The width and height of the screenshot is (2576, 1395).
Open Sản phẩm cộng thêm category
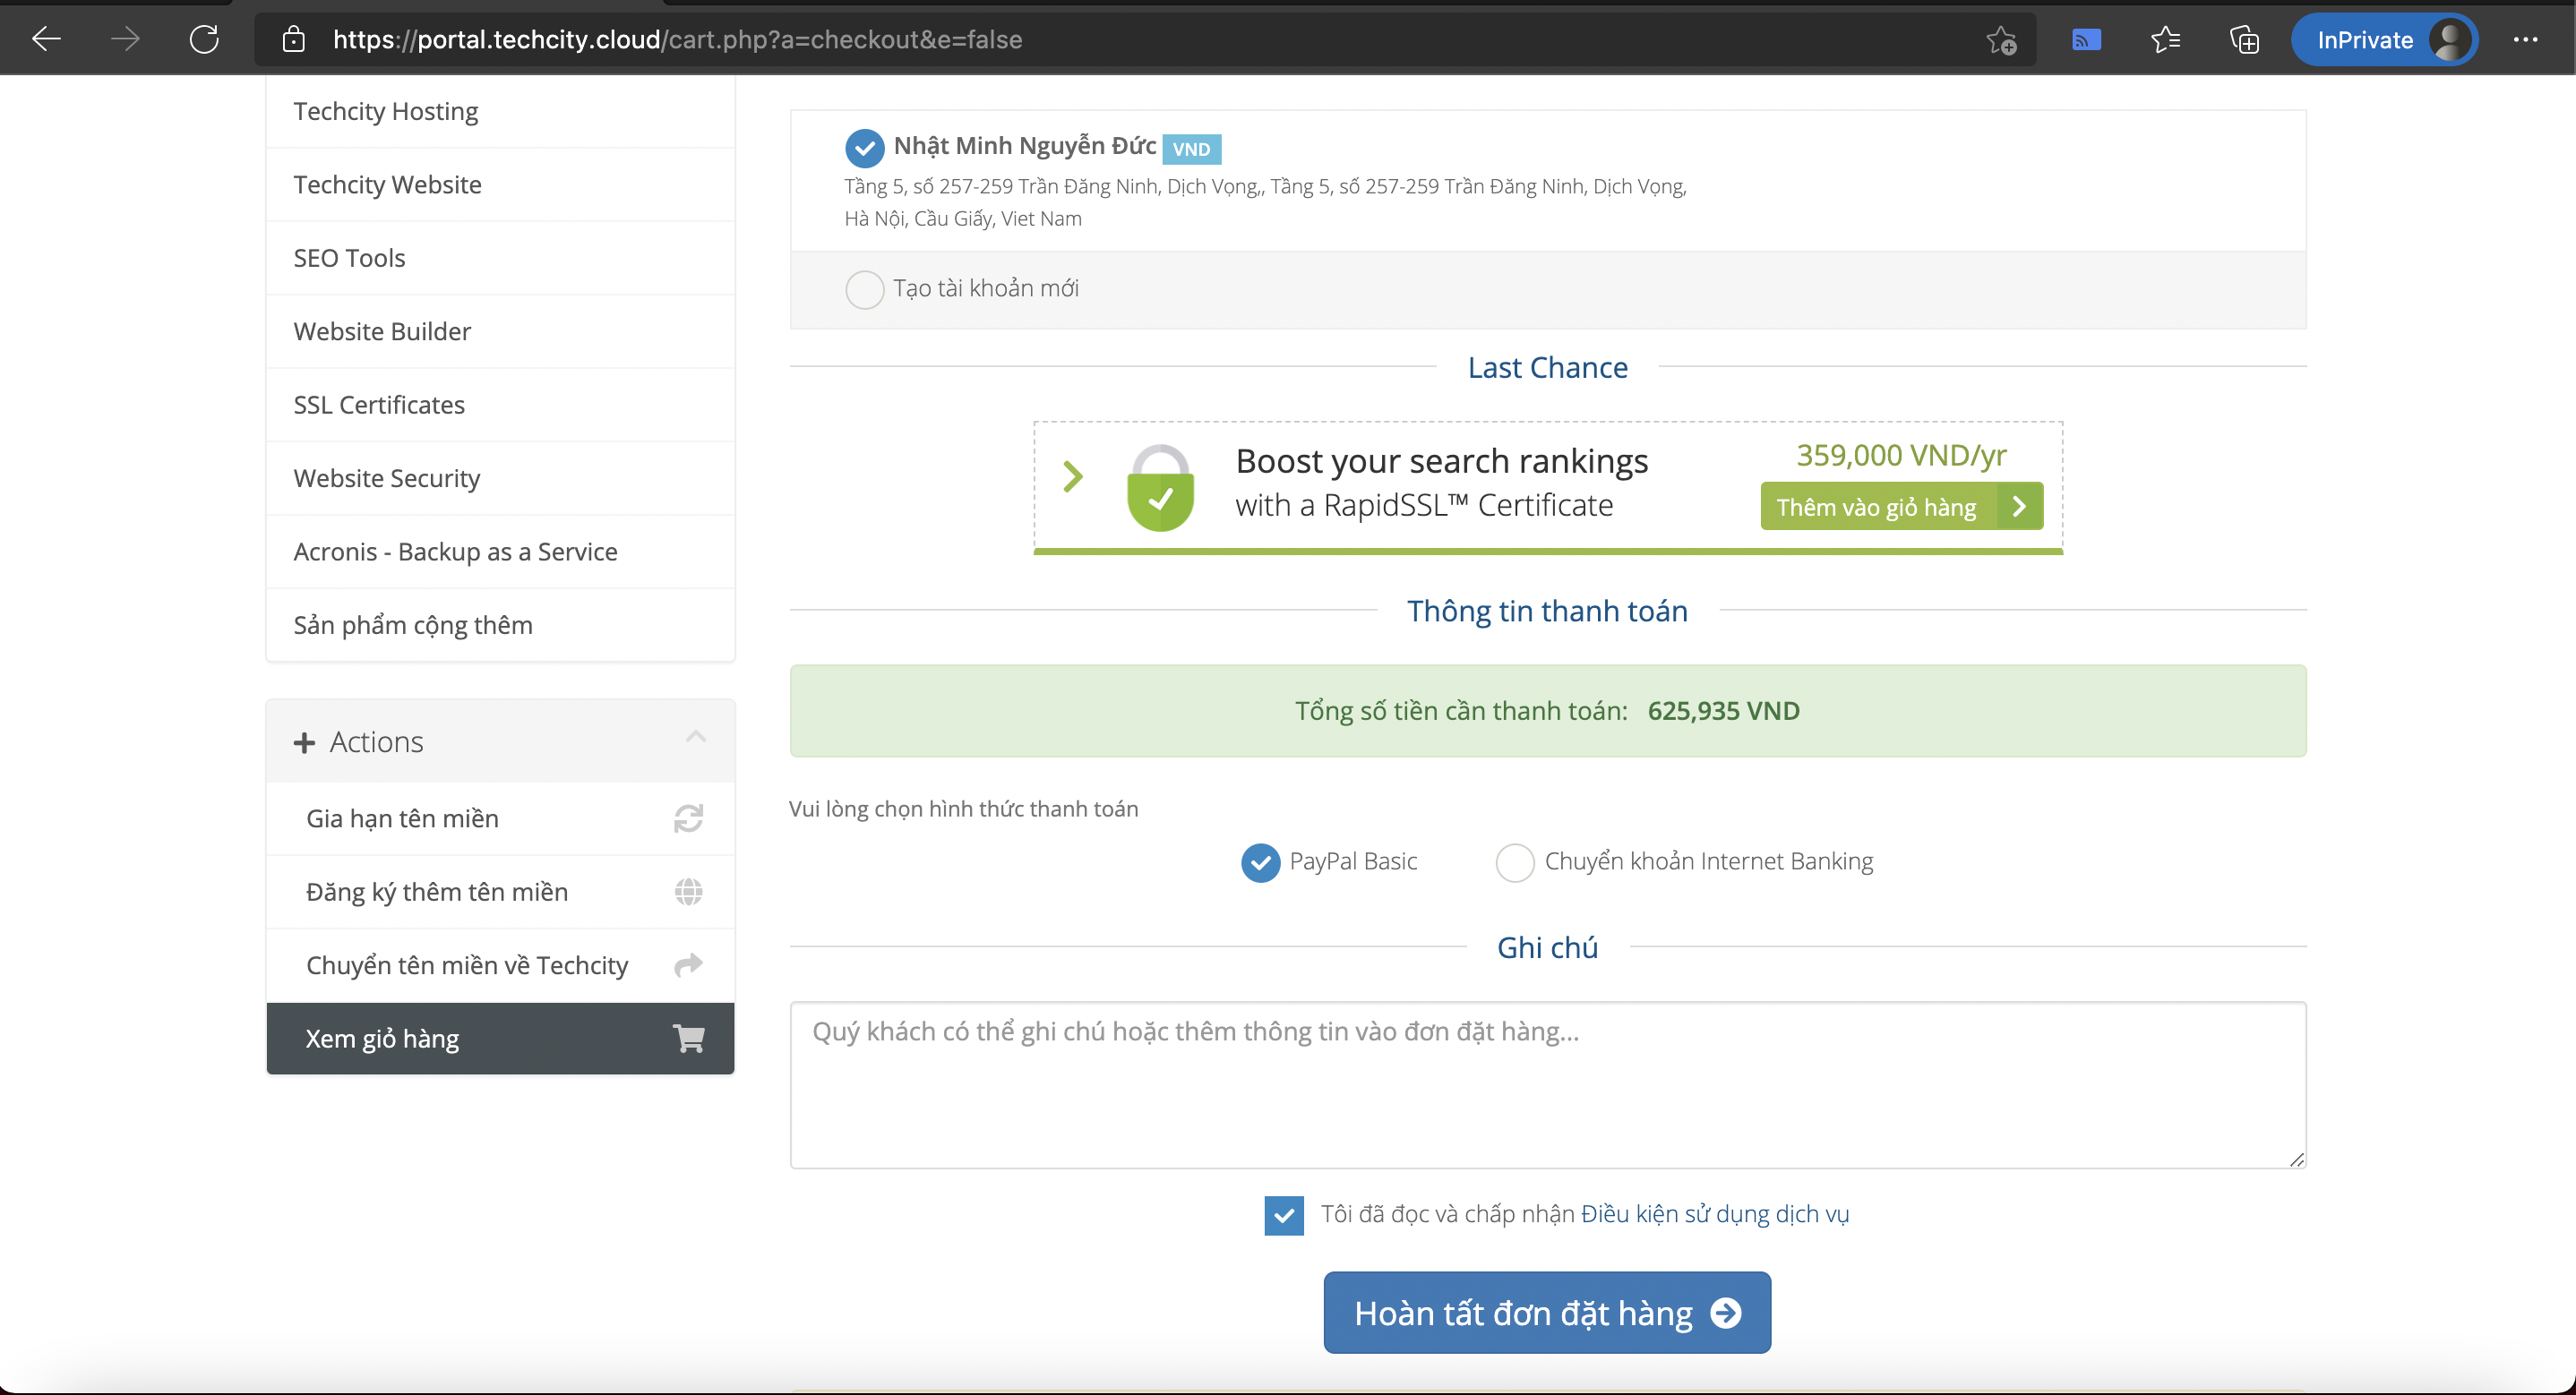[x=500, y=625]
